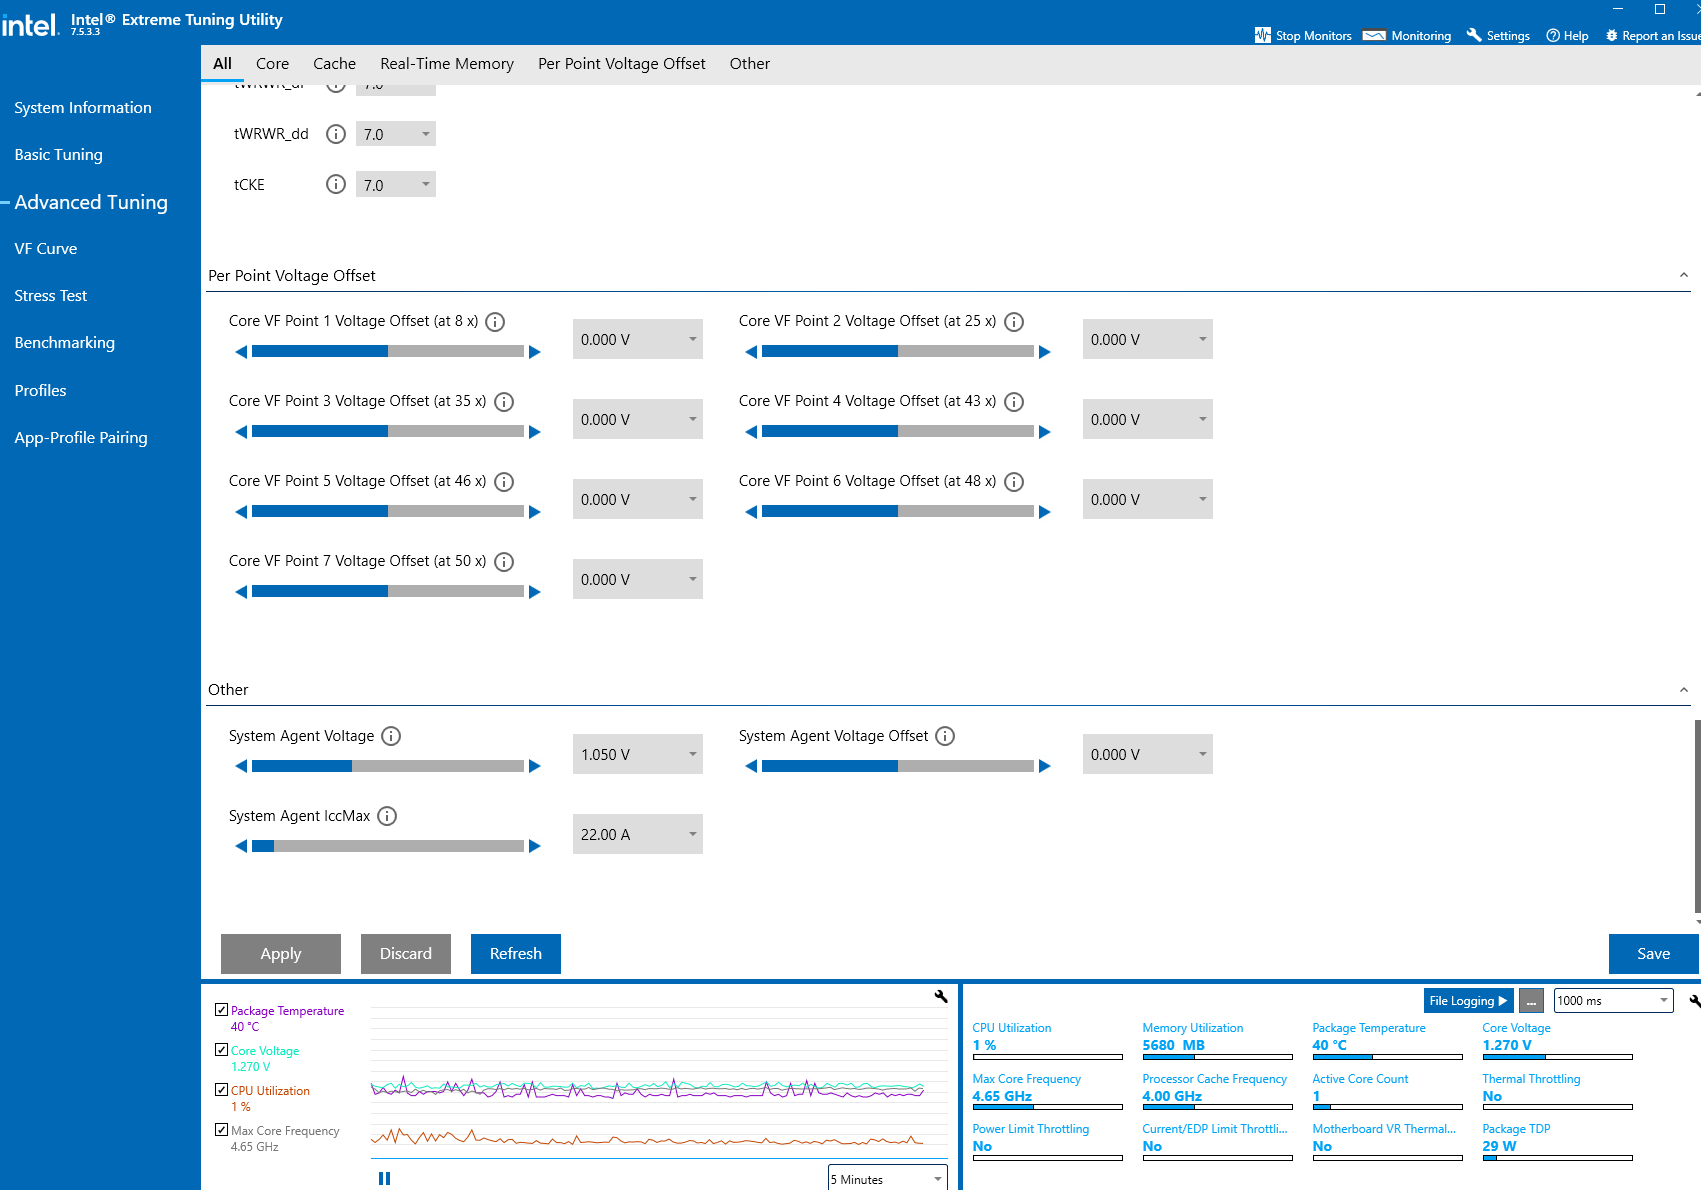Switch to the Cache tab

pyautogui.click(x=334, y=63)
